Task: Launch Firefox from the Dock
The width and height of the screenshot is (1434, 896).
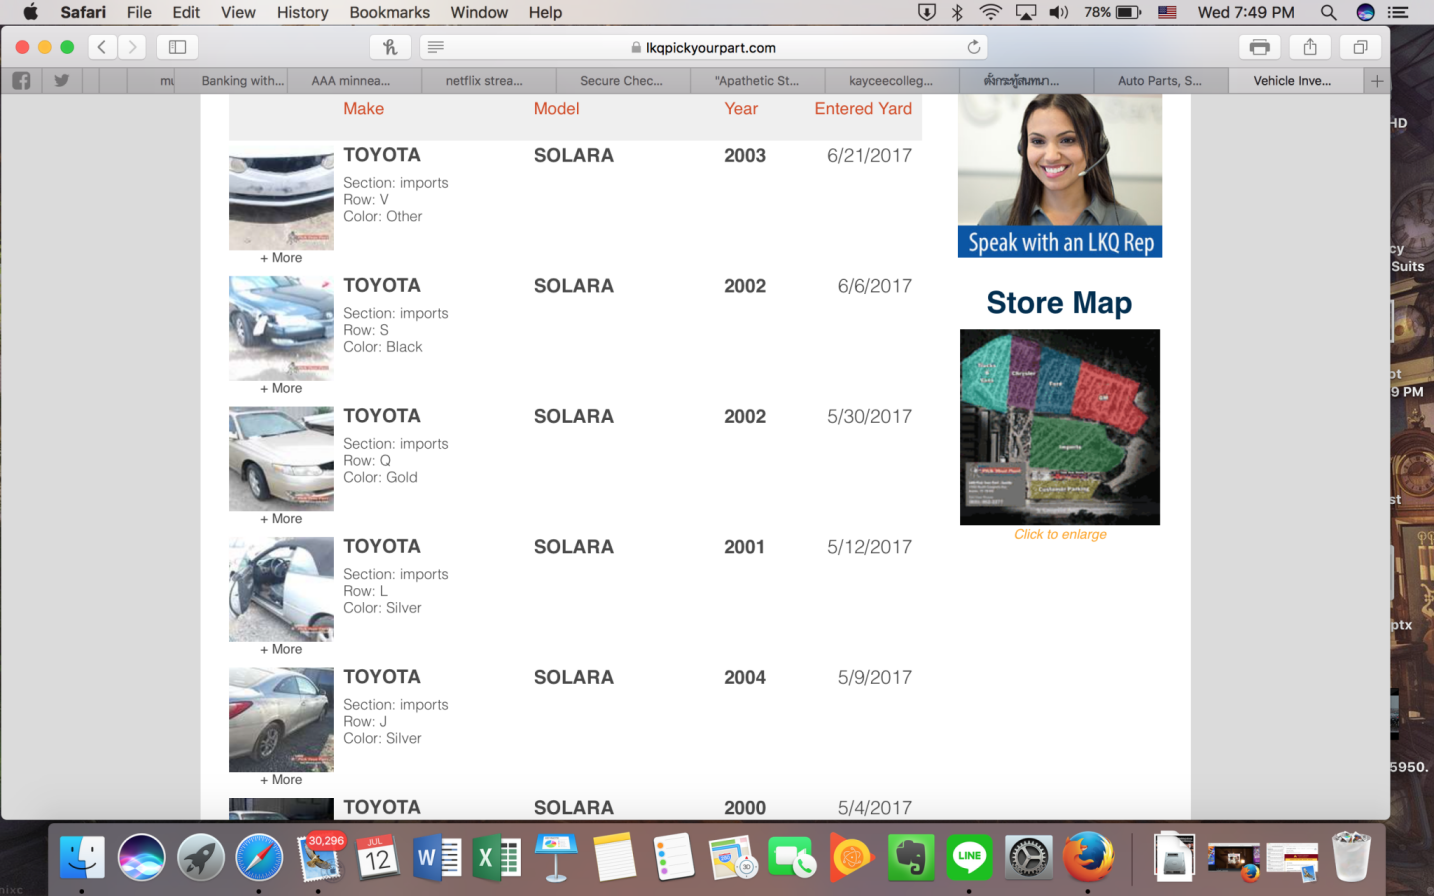Action: click(1087, 857)
